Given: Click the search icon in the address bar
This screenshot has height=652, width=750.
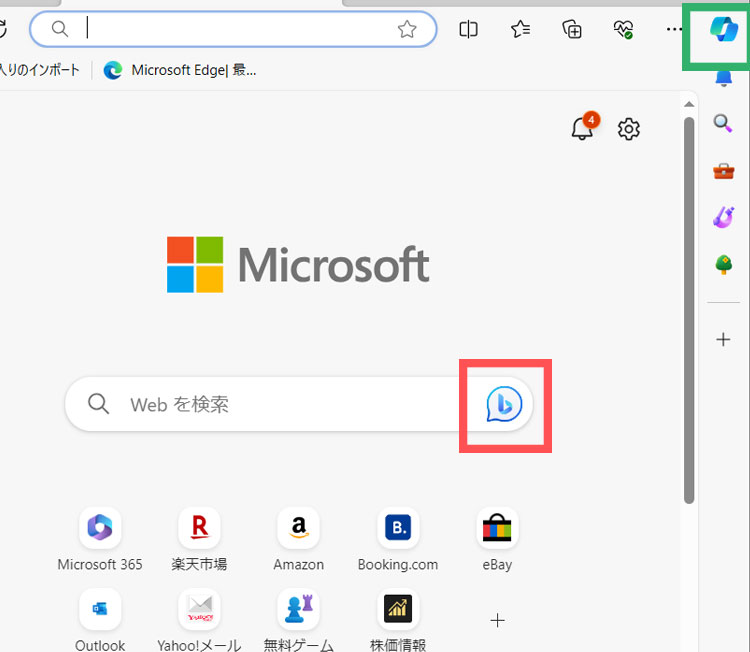Looking at the screenshot, I should pyautogui.click(x=60, y=29).
